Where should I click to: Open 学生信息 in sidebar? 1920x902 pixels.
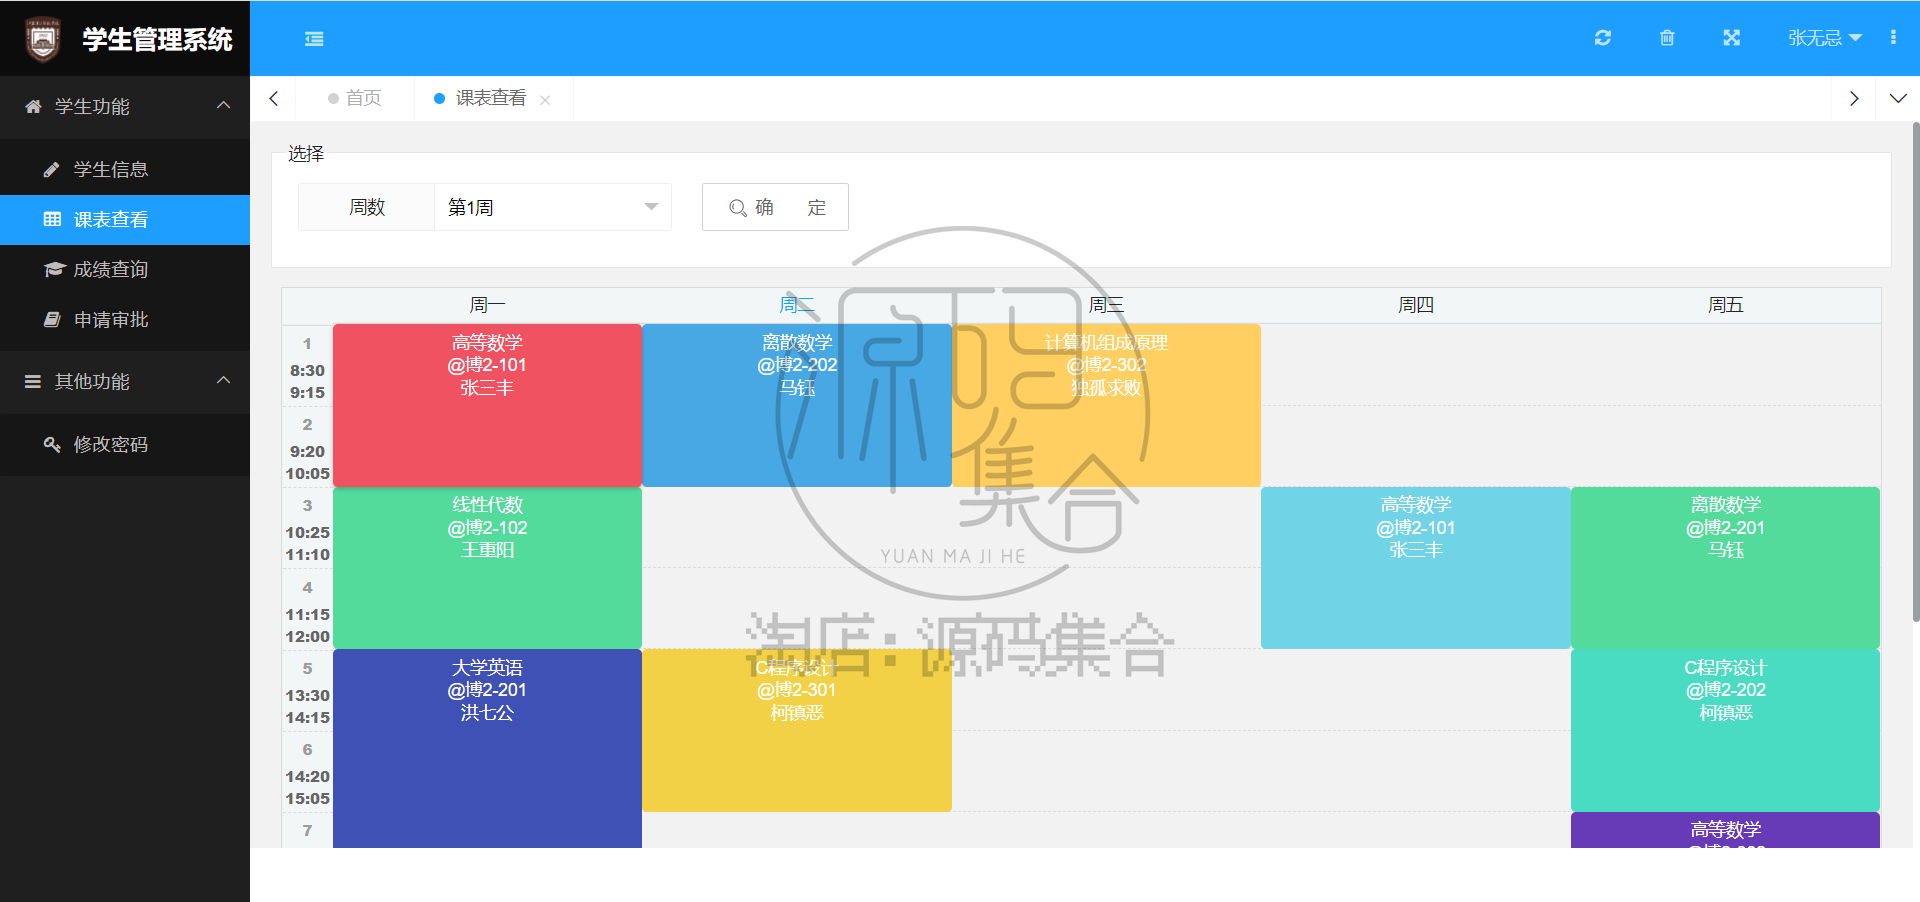coord(125,169)
